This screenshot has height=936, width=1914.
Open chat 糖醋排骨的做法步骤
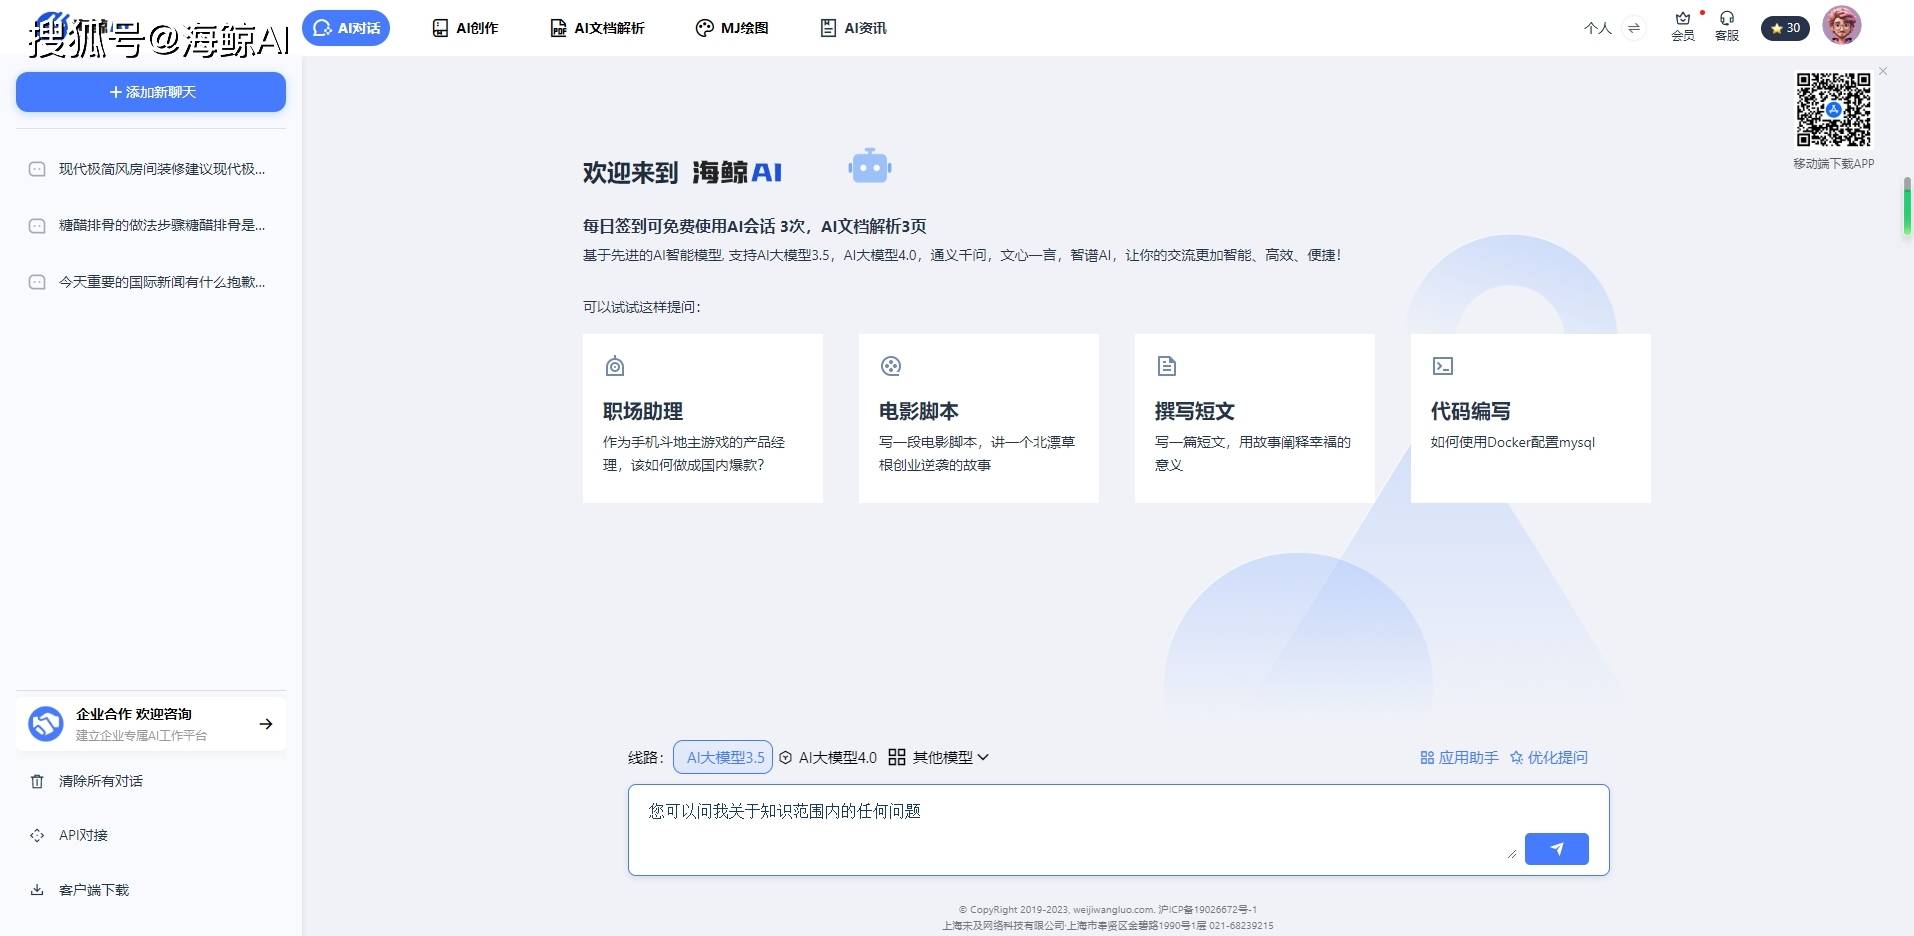151,225
